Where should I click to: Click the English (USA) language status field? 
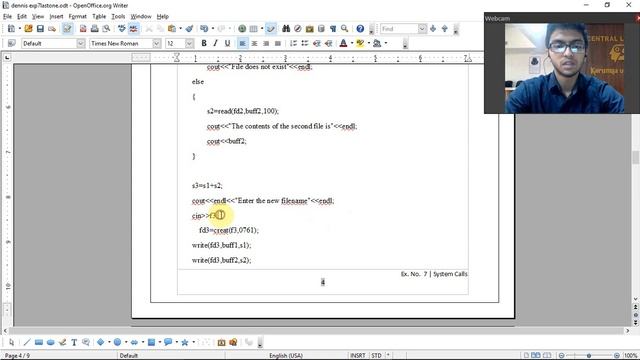pos(286,356)
